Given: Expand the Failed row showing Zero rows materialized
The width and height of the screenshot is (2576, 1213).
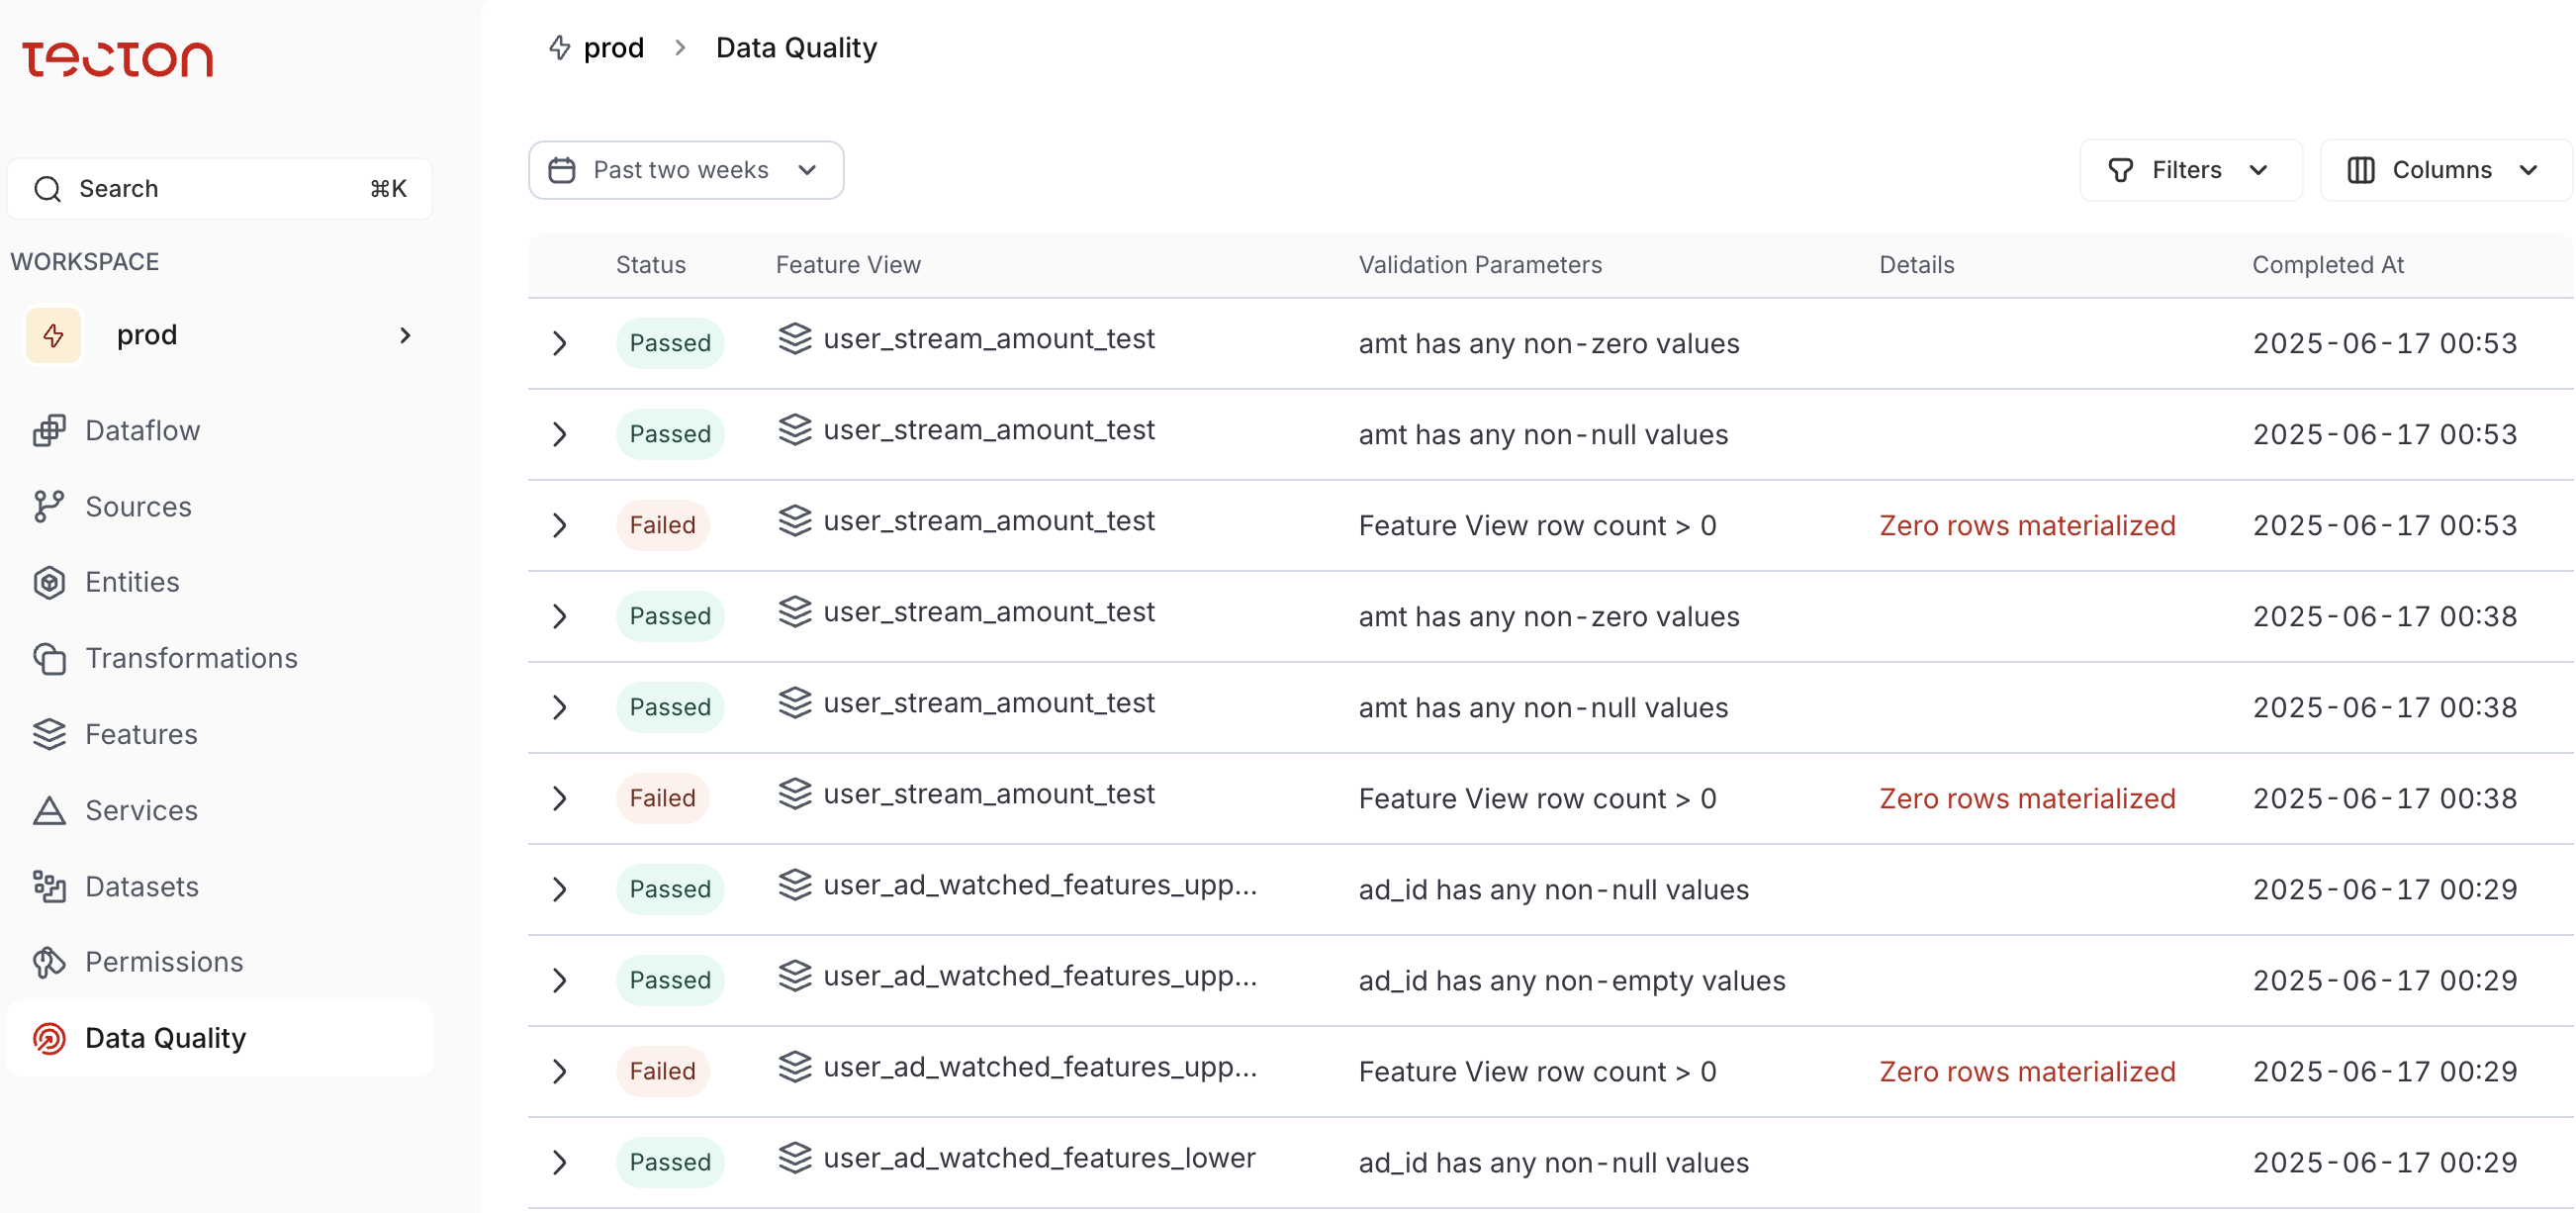Looking at the screenshot, I should 559,525.
